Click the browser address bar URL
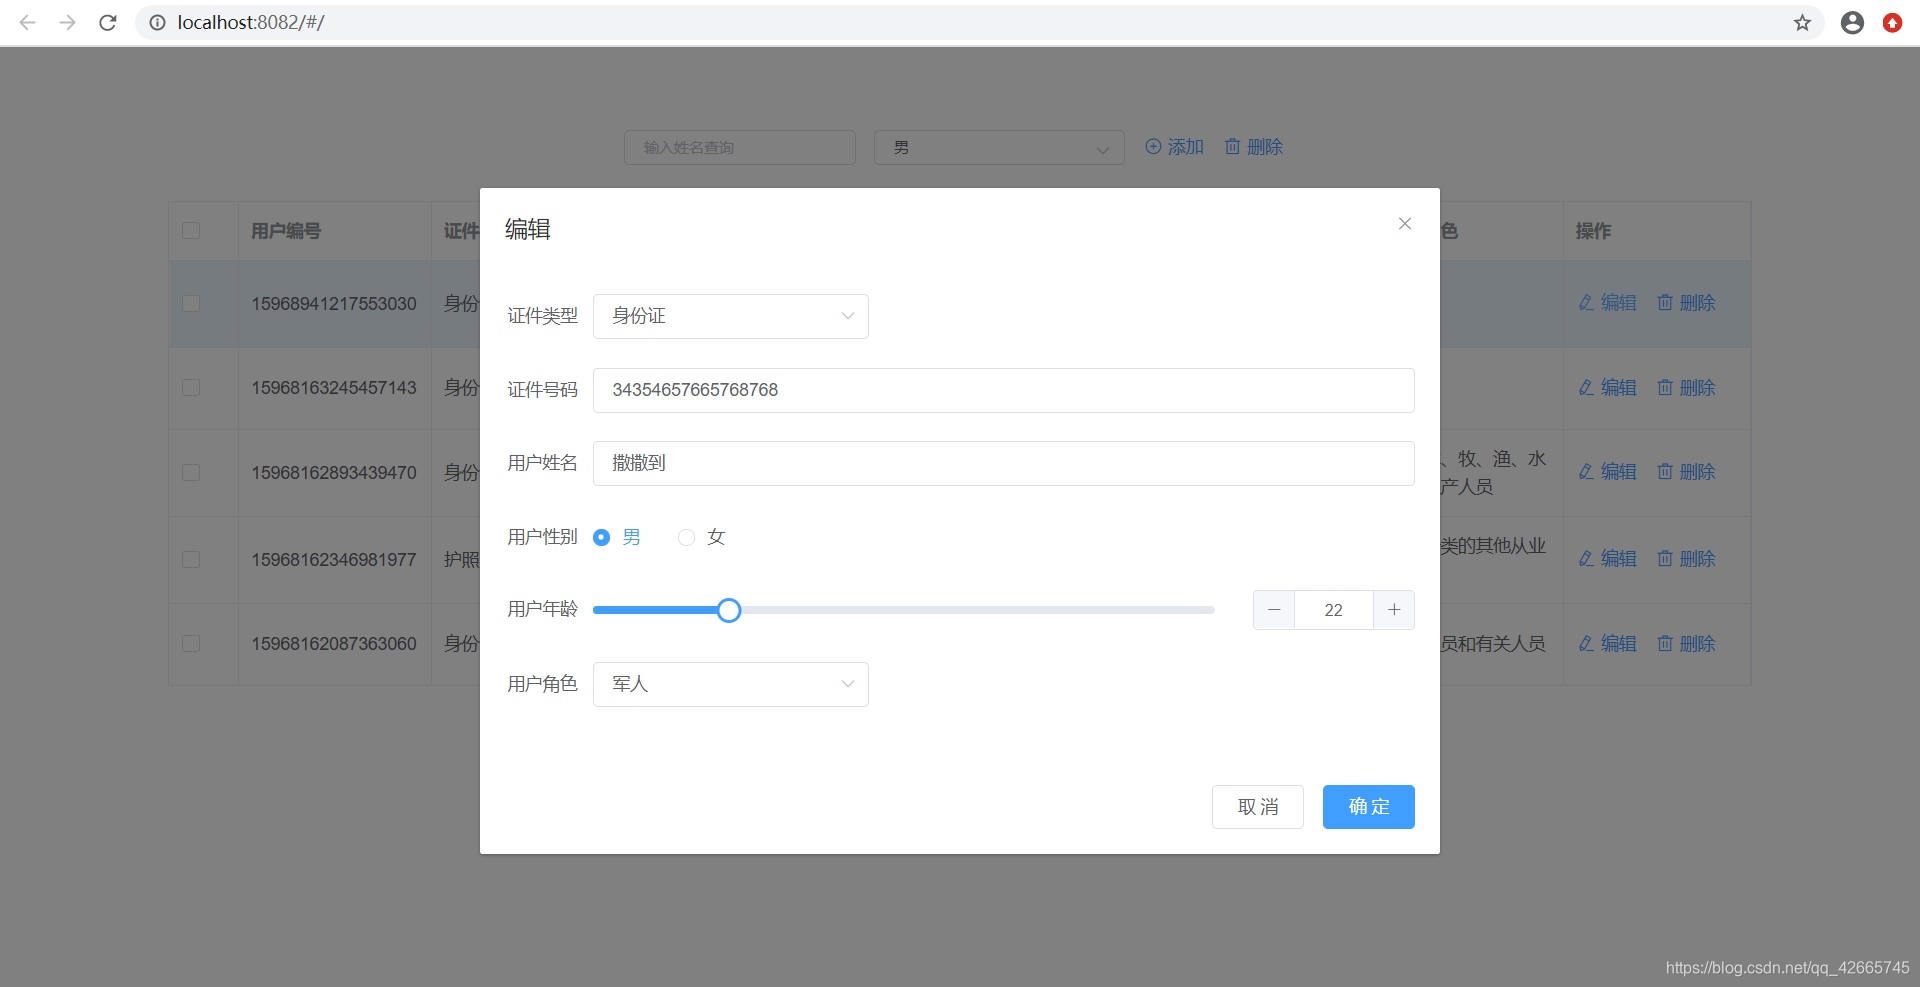 (251, 22)
